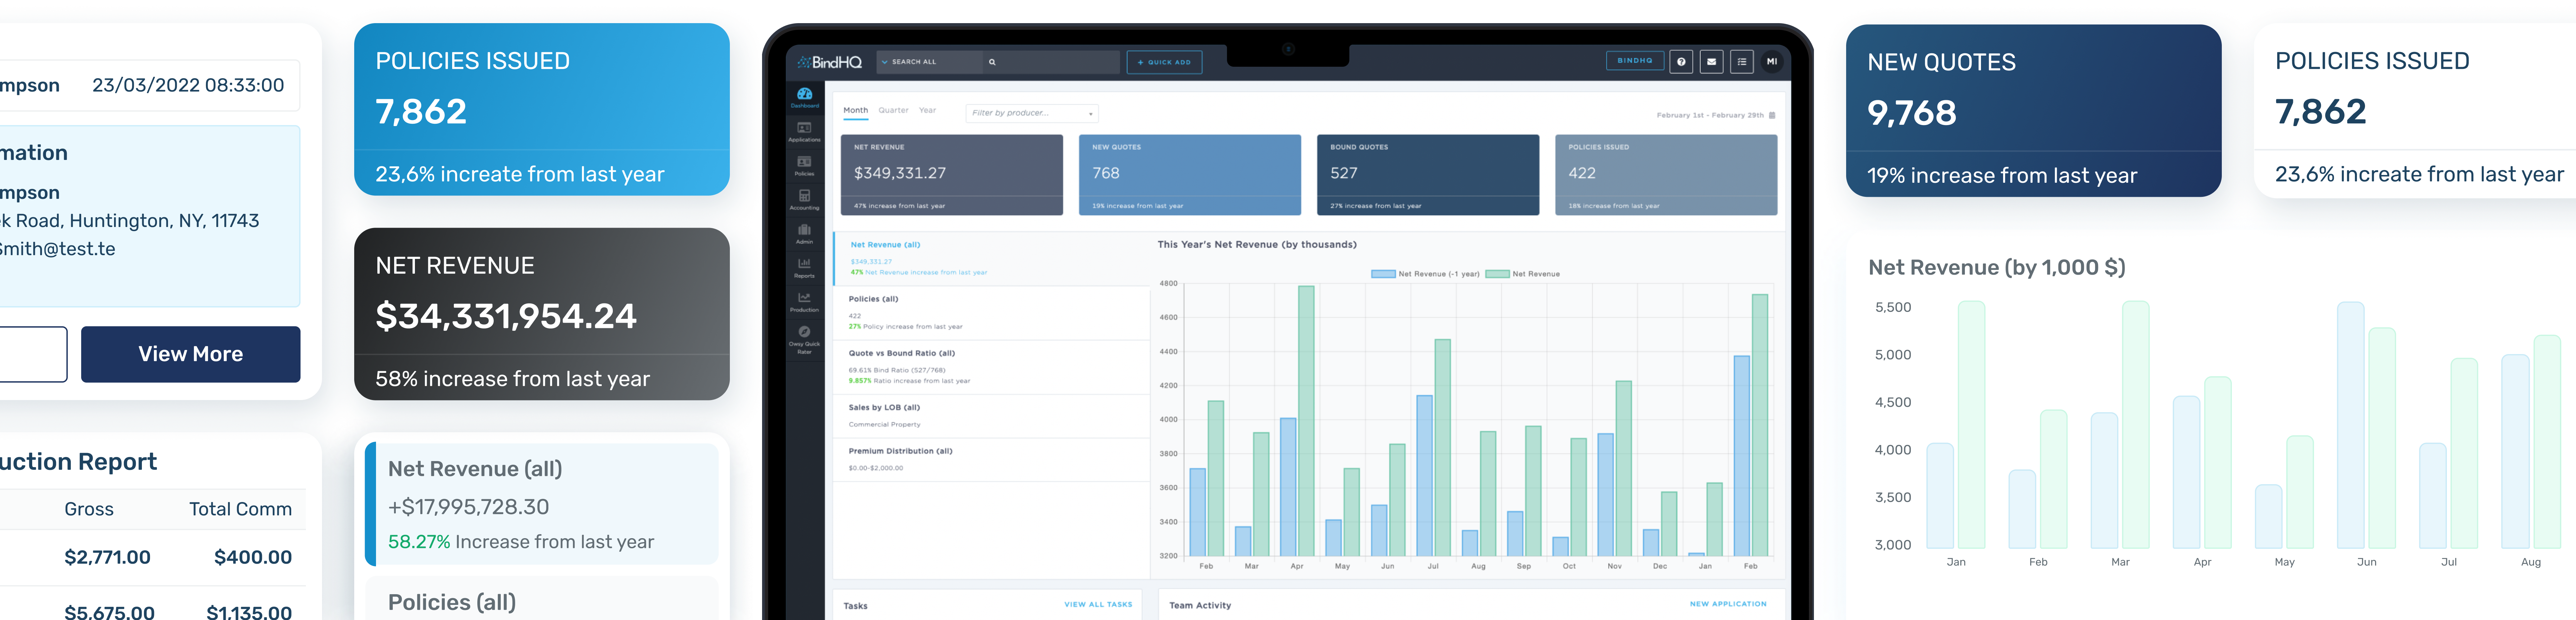Open the task checklist icon
Screen dimensions: 2576x620
click(x=1742, y=62)
